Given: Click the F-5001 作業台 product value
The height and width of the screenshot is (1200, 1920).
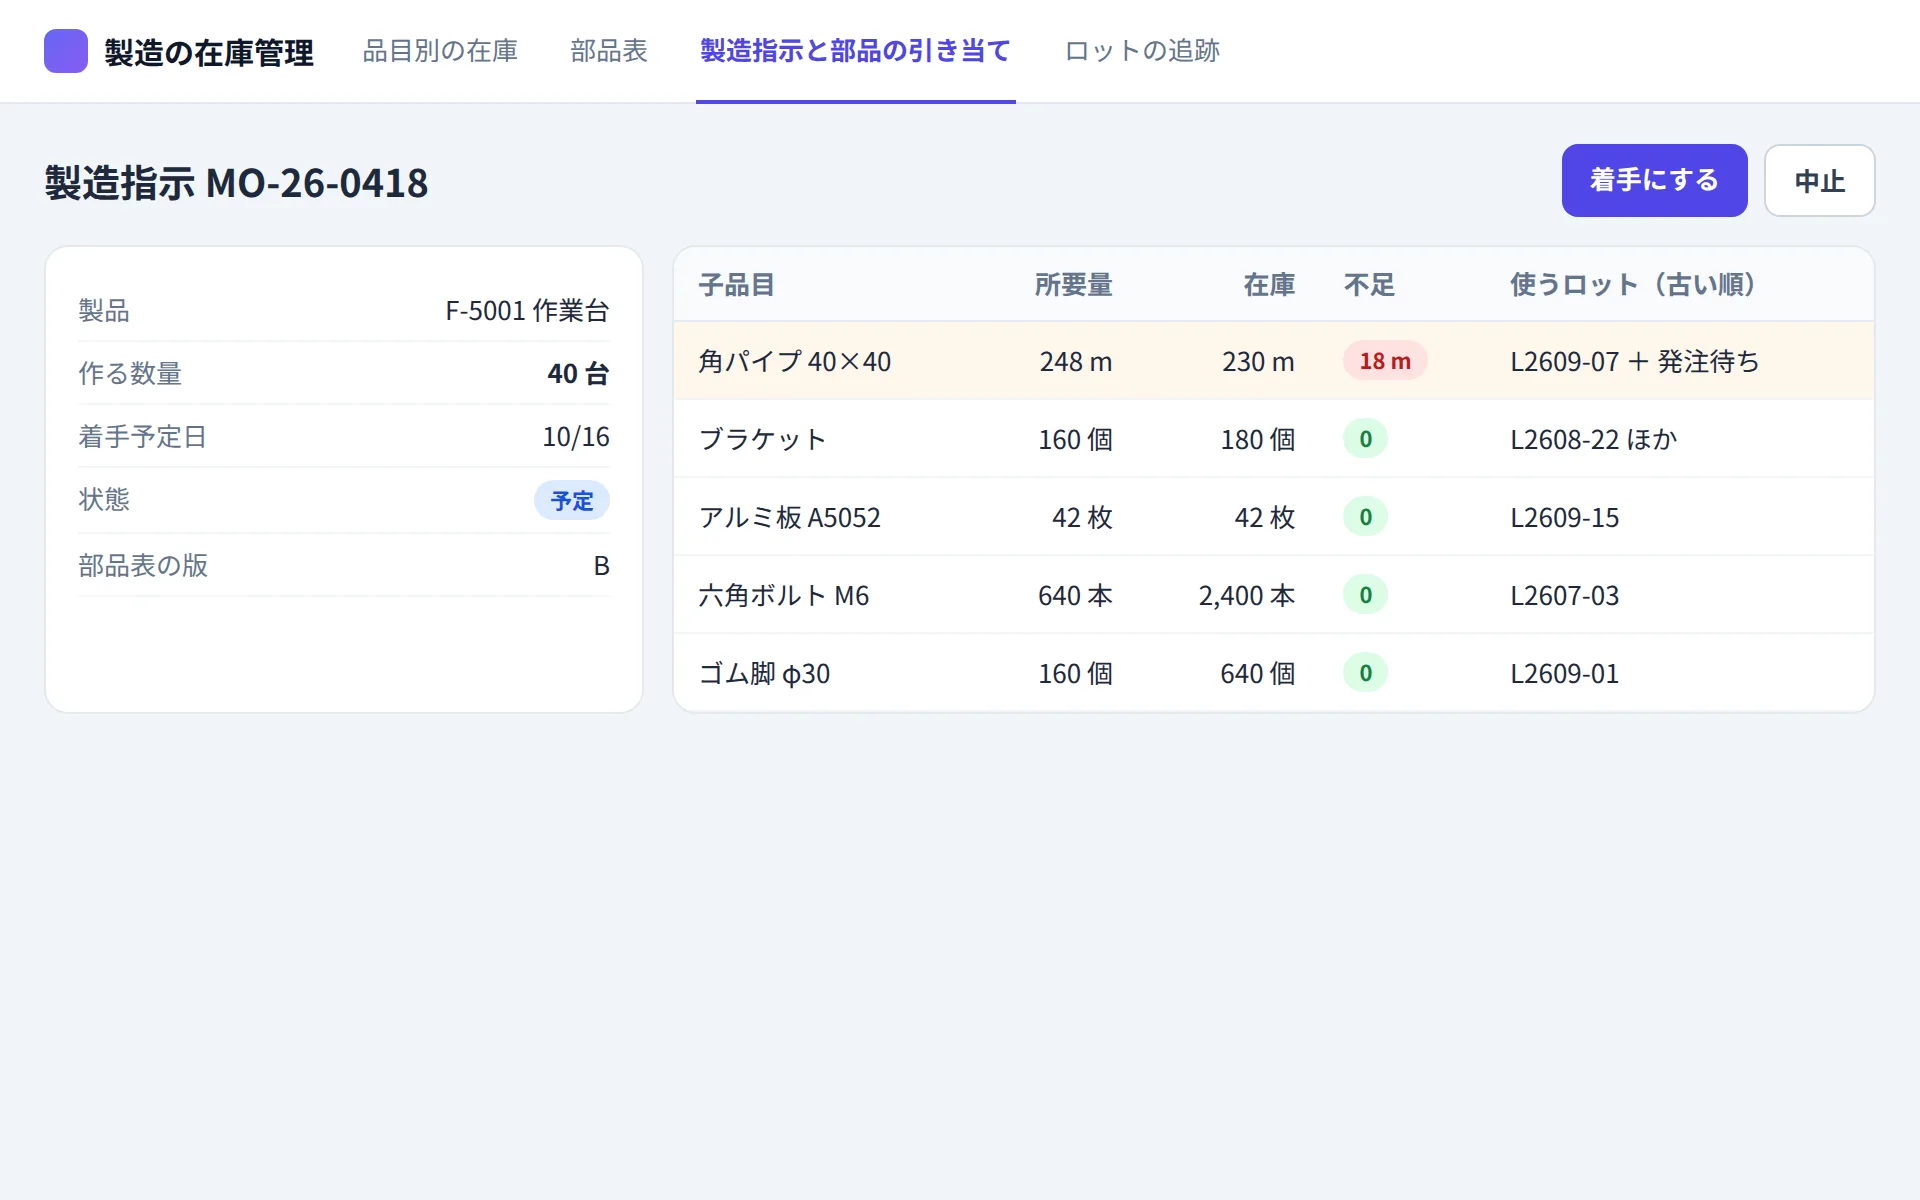Looking at the screenshot, I should coord(527,310).
